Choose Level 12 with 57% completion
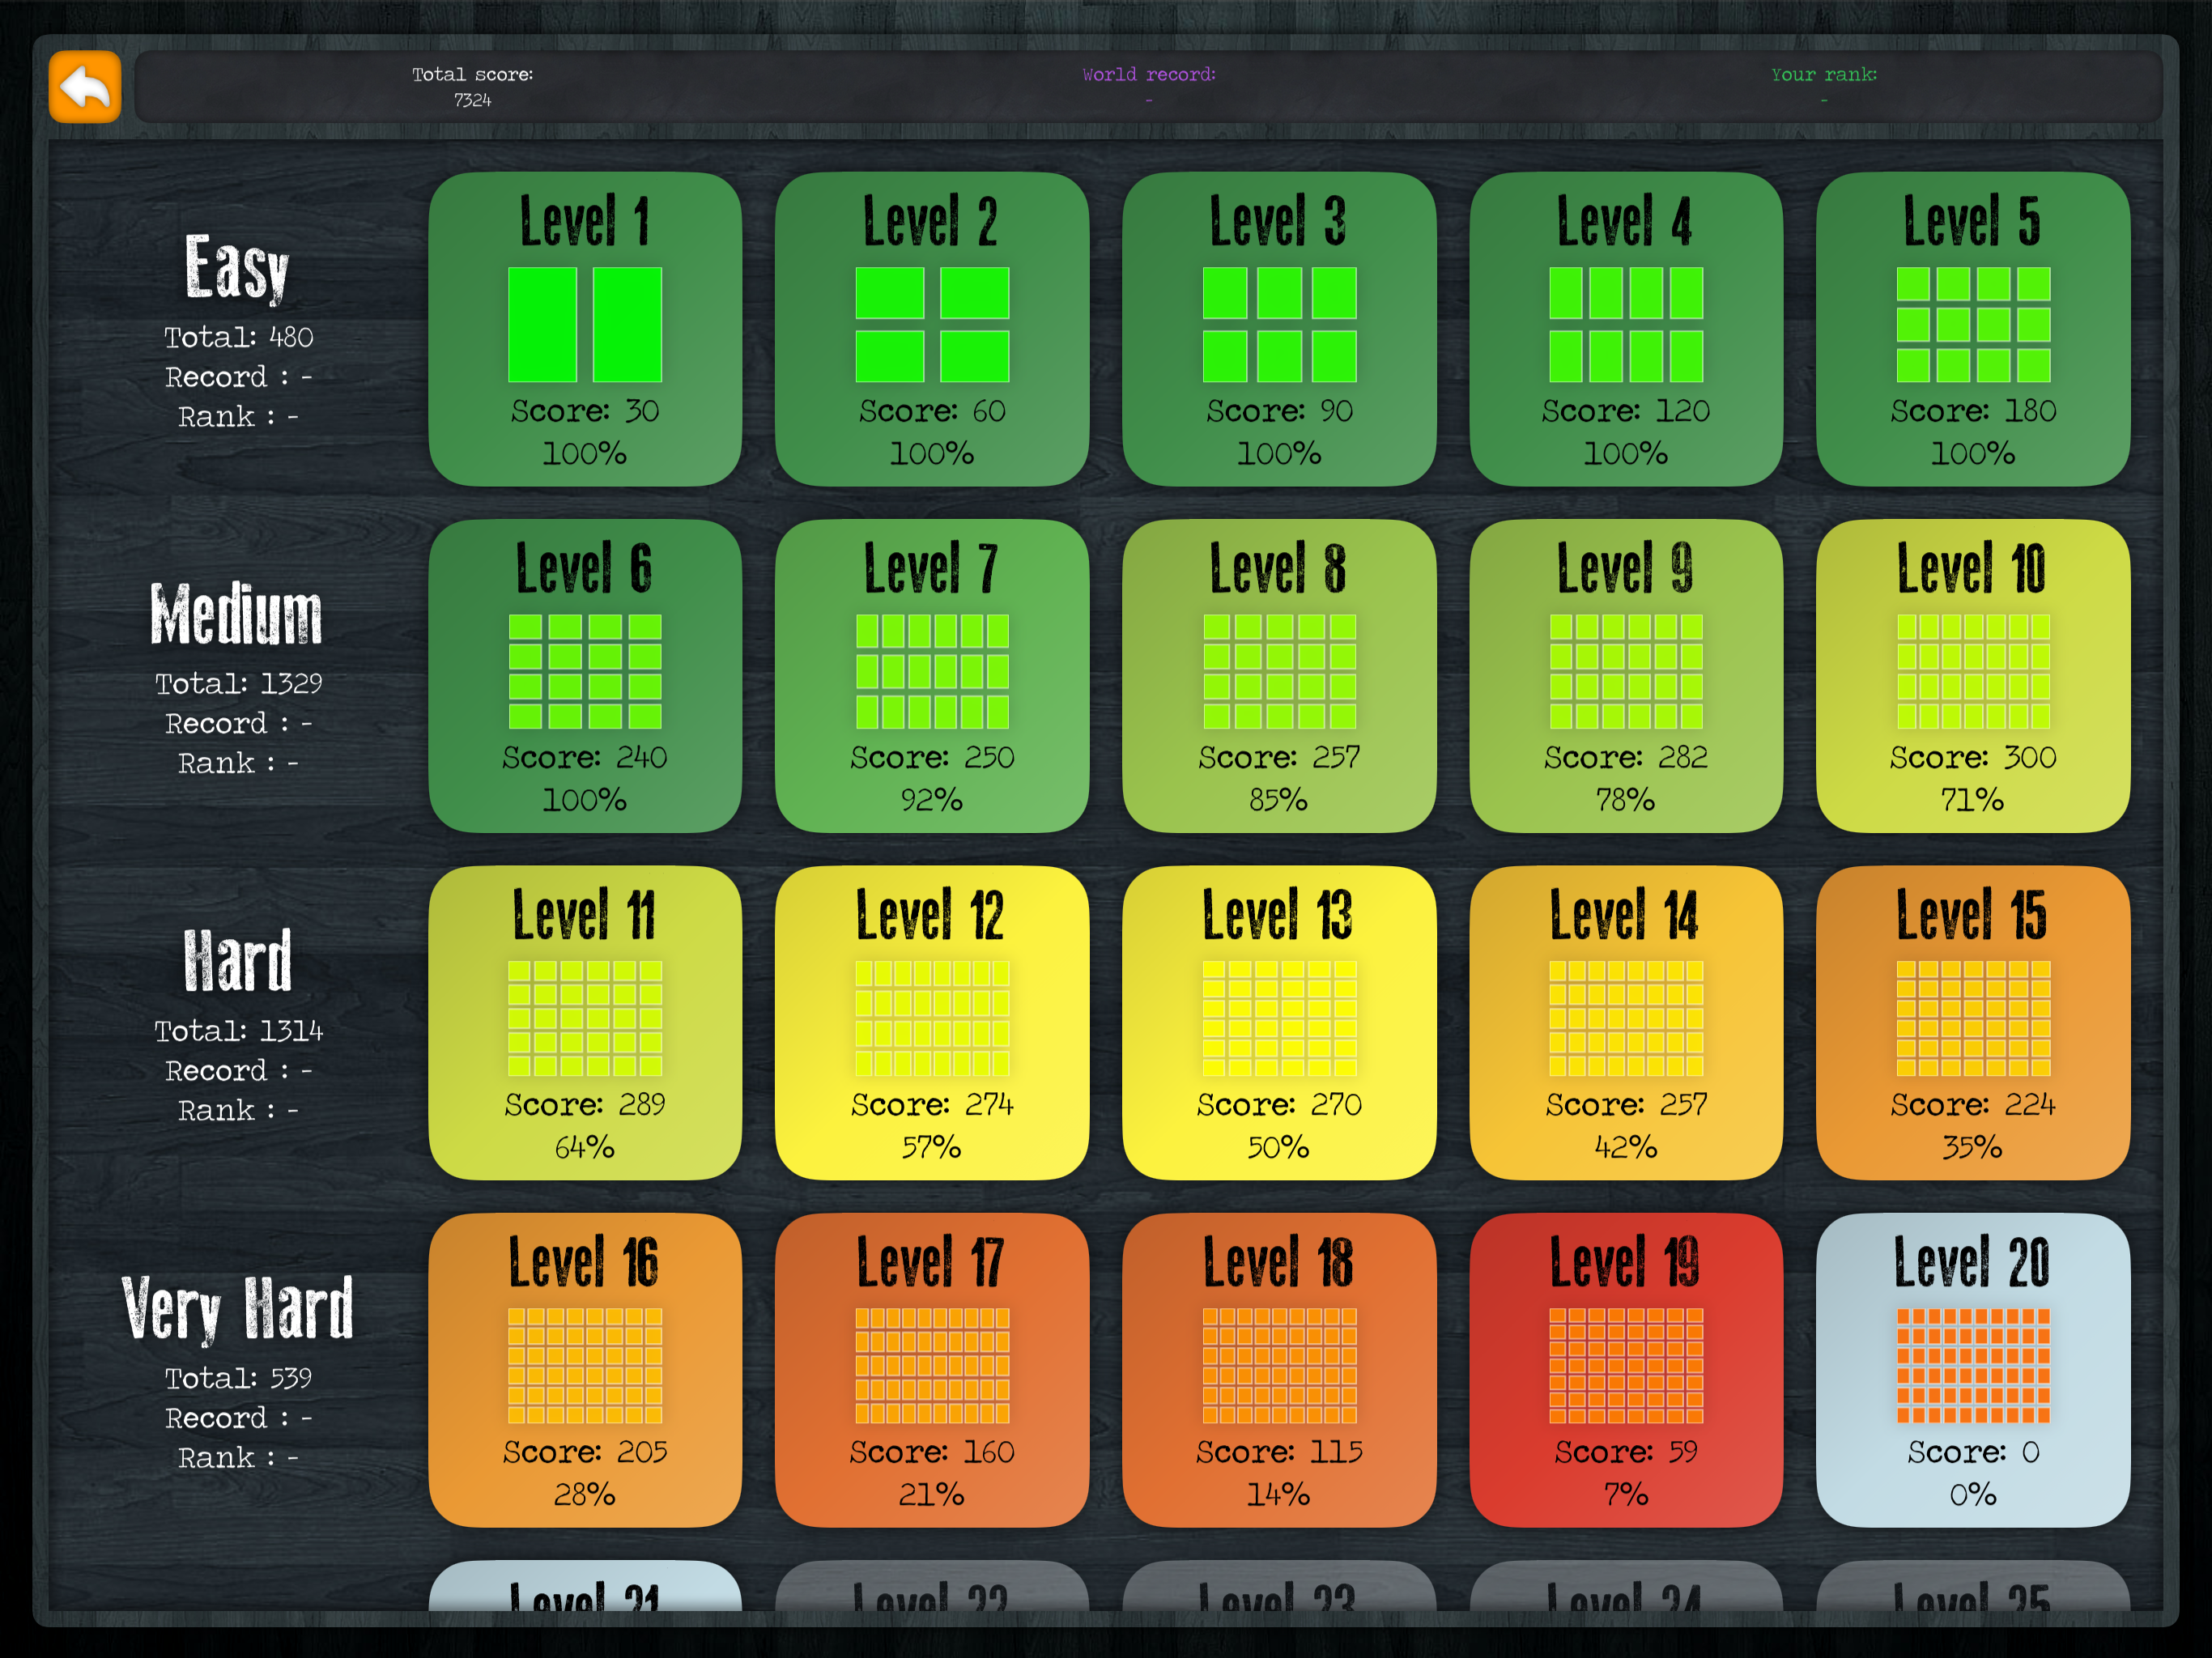Viewport: 2212px width, 1658px height. coord(931,1023)
